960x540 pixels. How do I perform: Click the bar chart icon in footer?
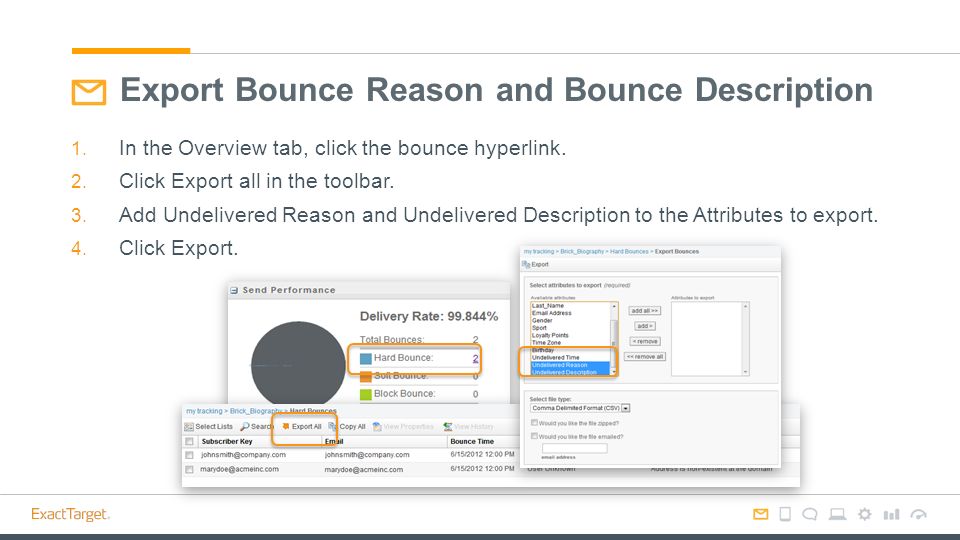[x=891, y=514]
